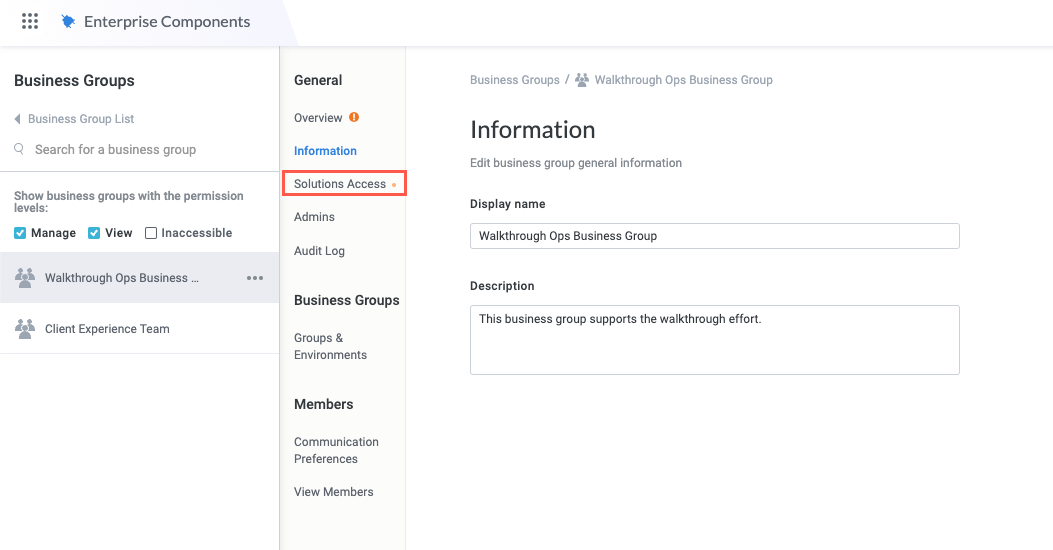
Task: Click the orange warning icon beside Overview
Action: pos(354,117)
